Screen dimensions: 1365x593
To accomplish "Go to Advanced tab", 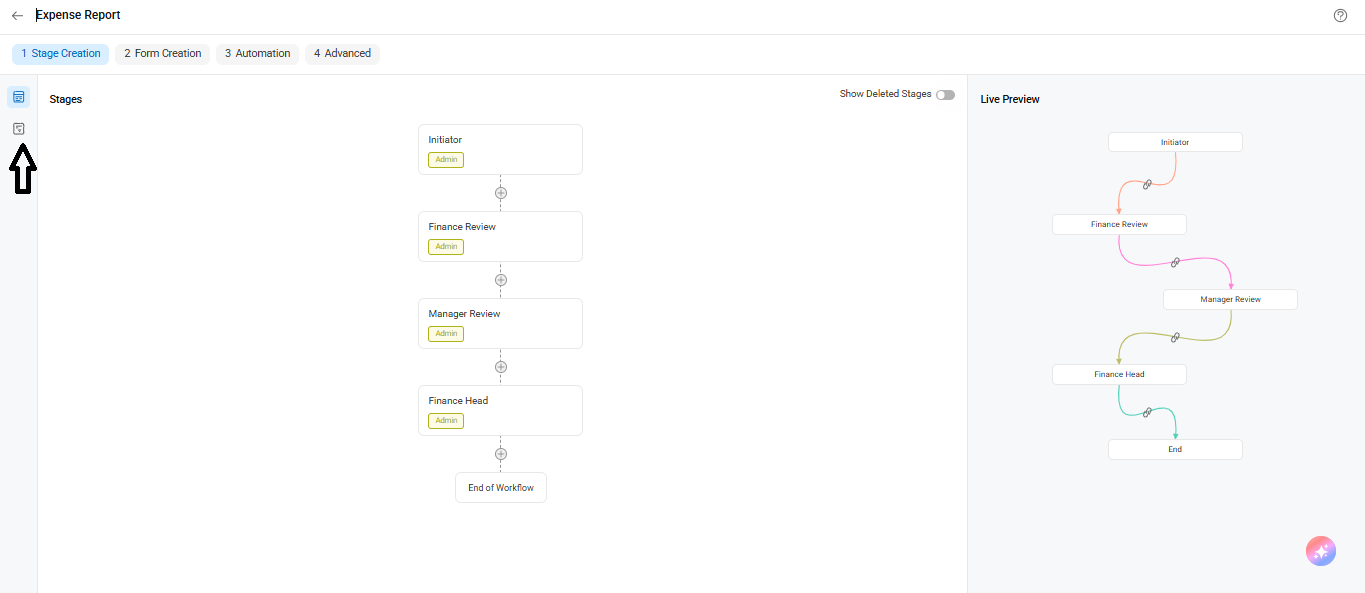I will 342,54.
